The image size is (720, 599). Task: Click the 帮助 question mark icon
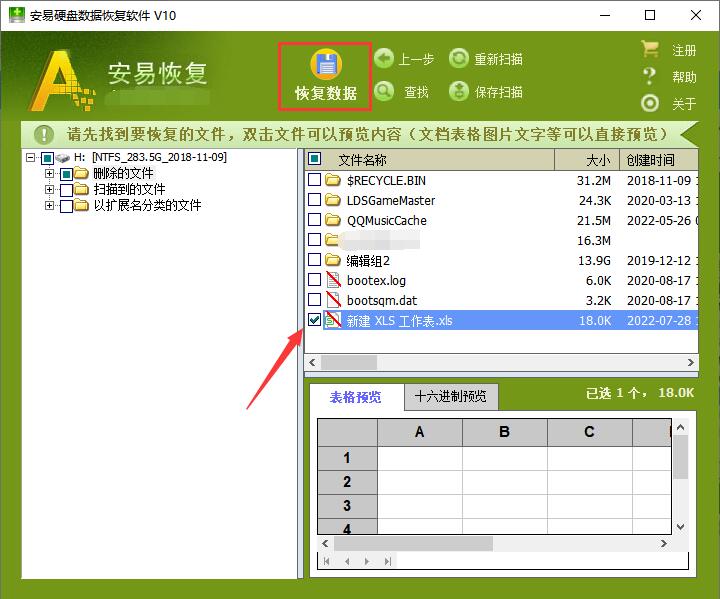[x=649, y=76]
